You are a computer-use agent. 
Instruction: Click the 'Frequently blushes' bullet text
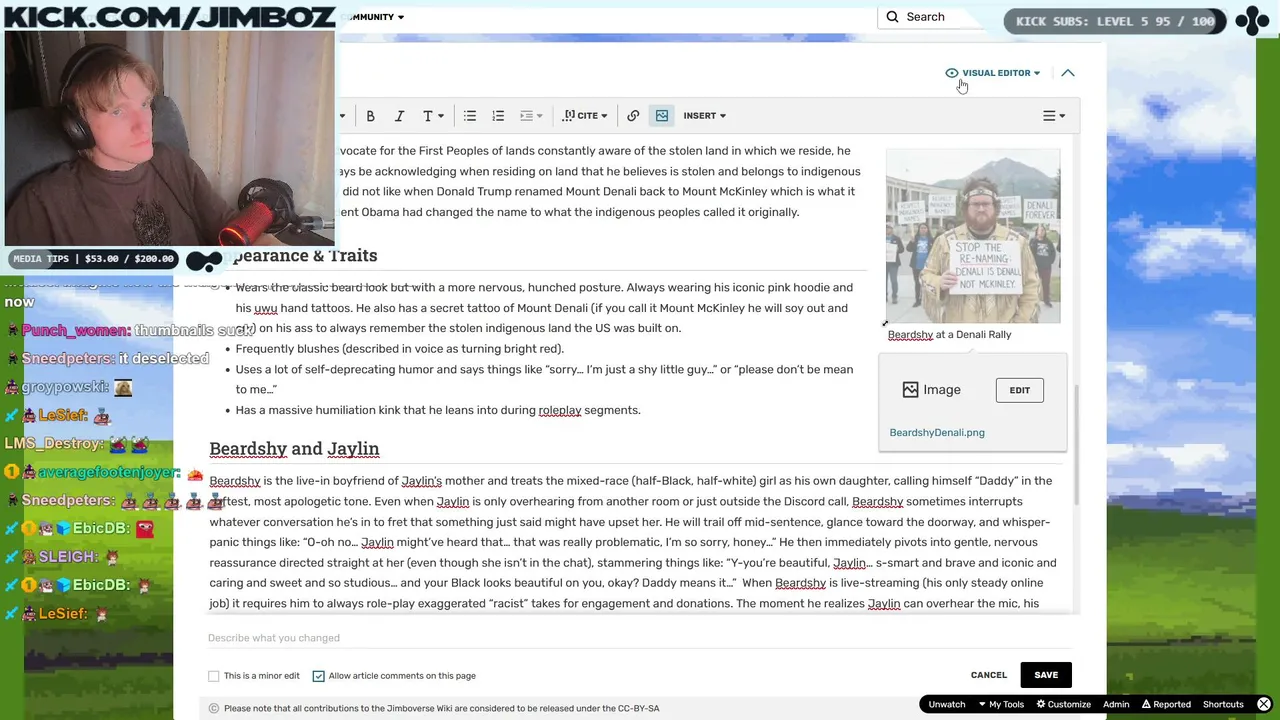coord(400,349)
